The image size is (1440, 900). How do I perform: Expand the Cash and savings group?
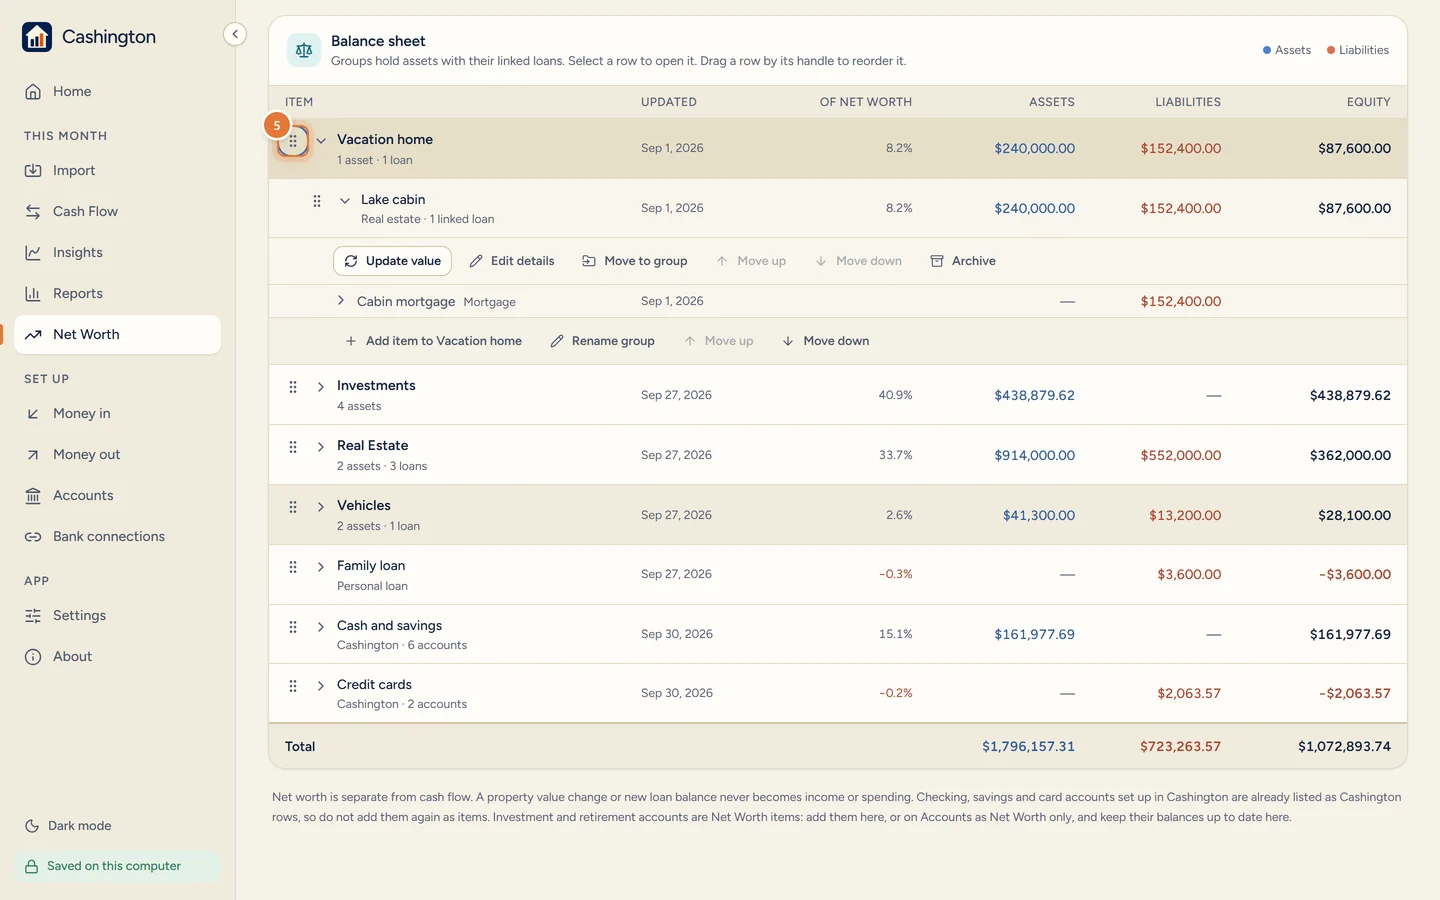321,627
